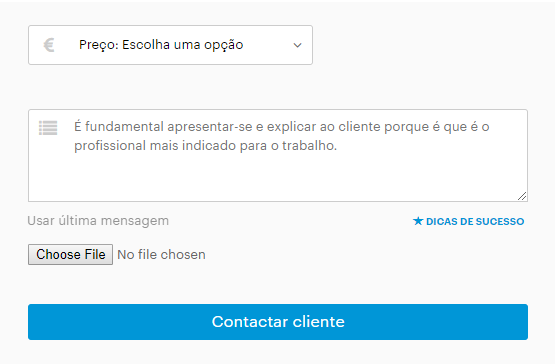Click the textarea resize grip icon
555x364 pixels.
click(x=522, y=196)
